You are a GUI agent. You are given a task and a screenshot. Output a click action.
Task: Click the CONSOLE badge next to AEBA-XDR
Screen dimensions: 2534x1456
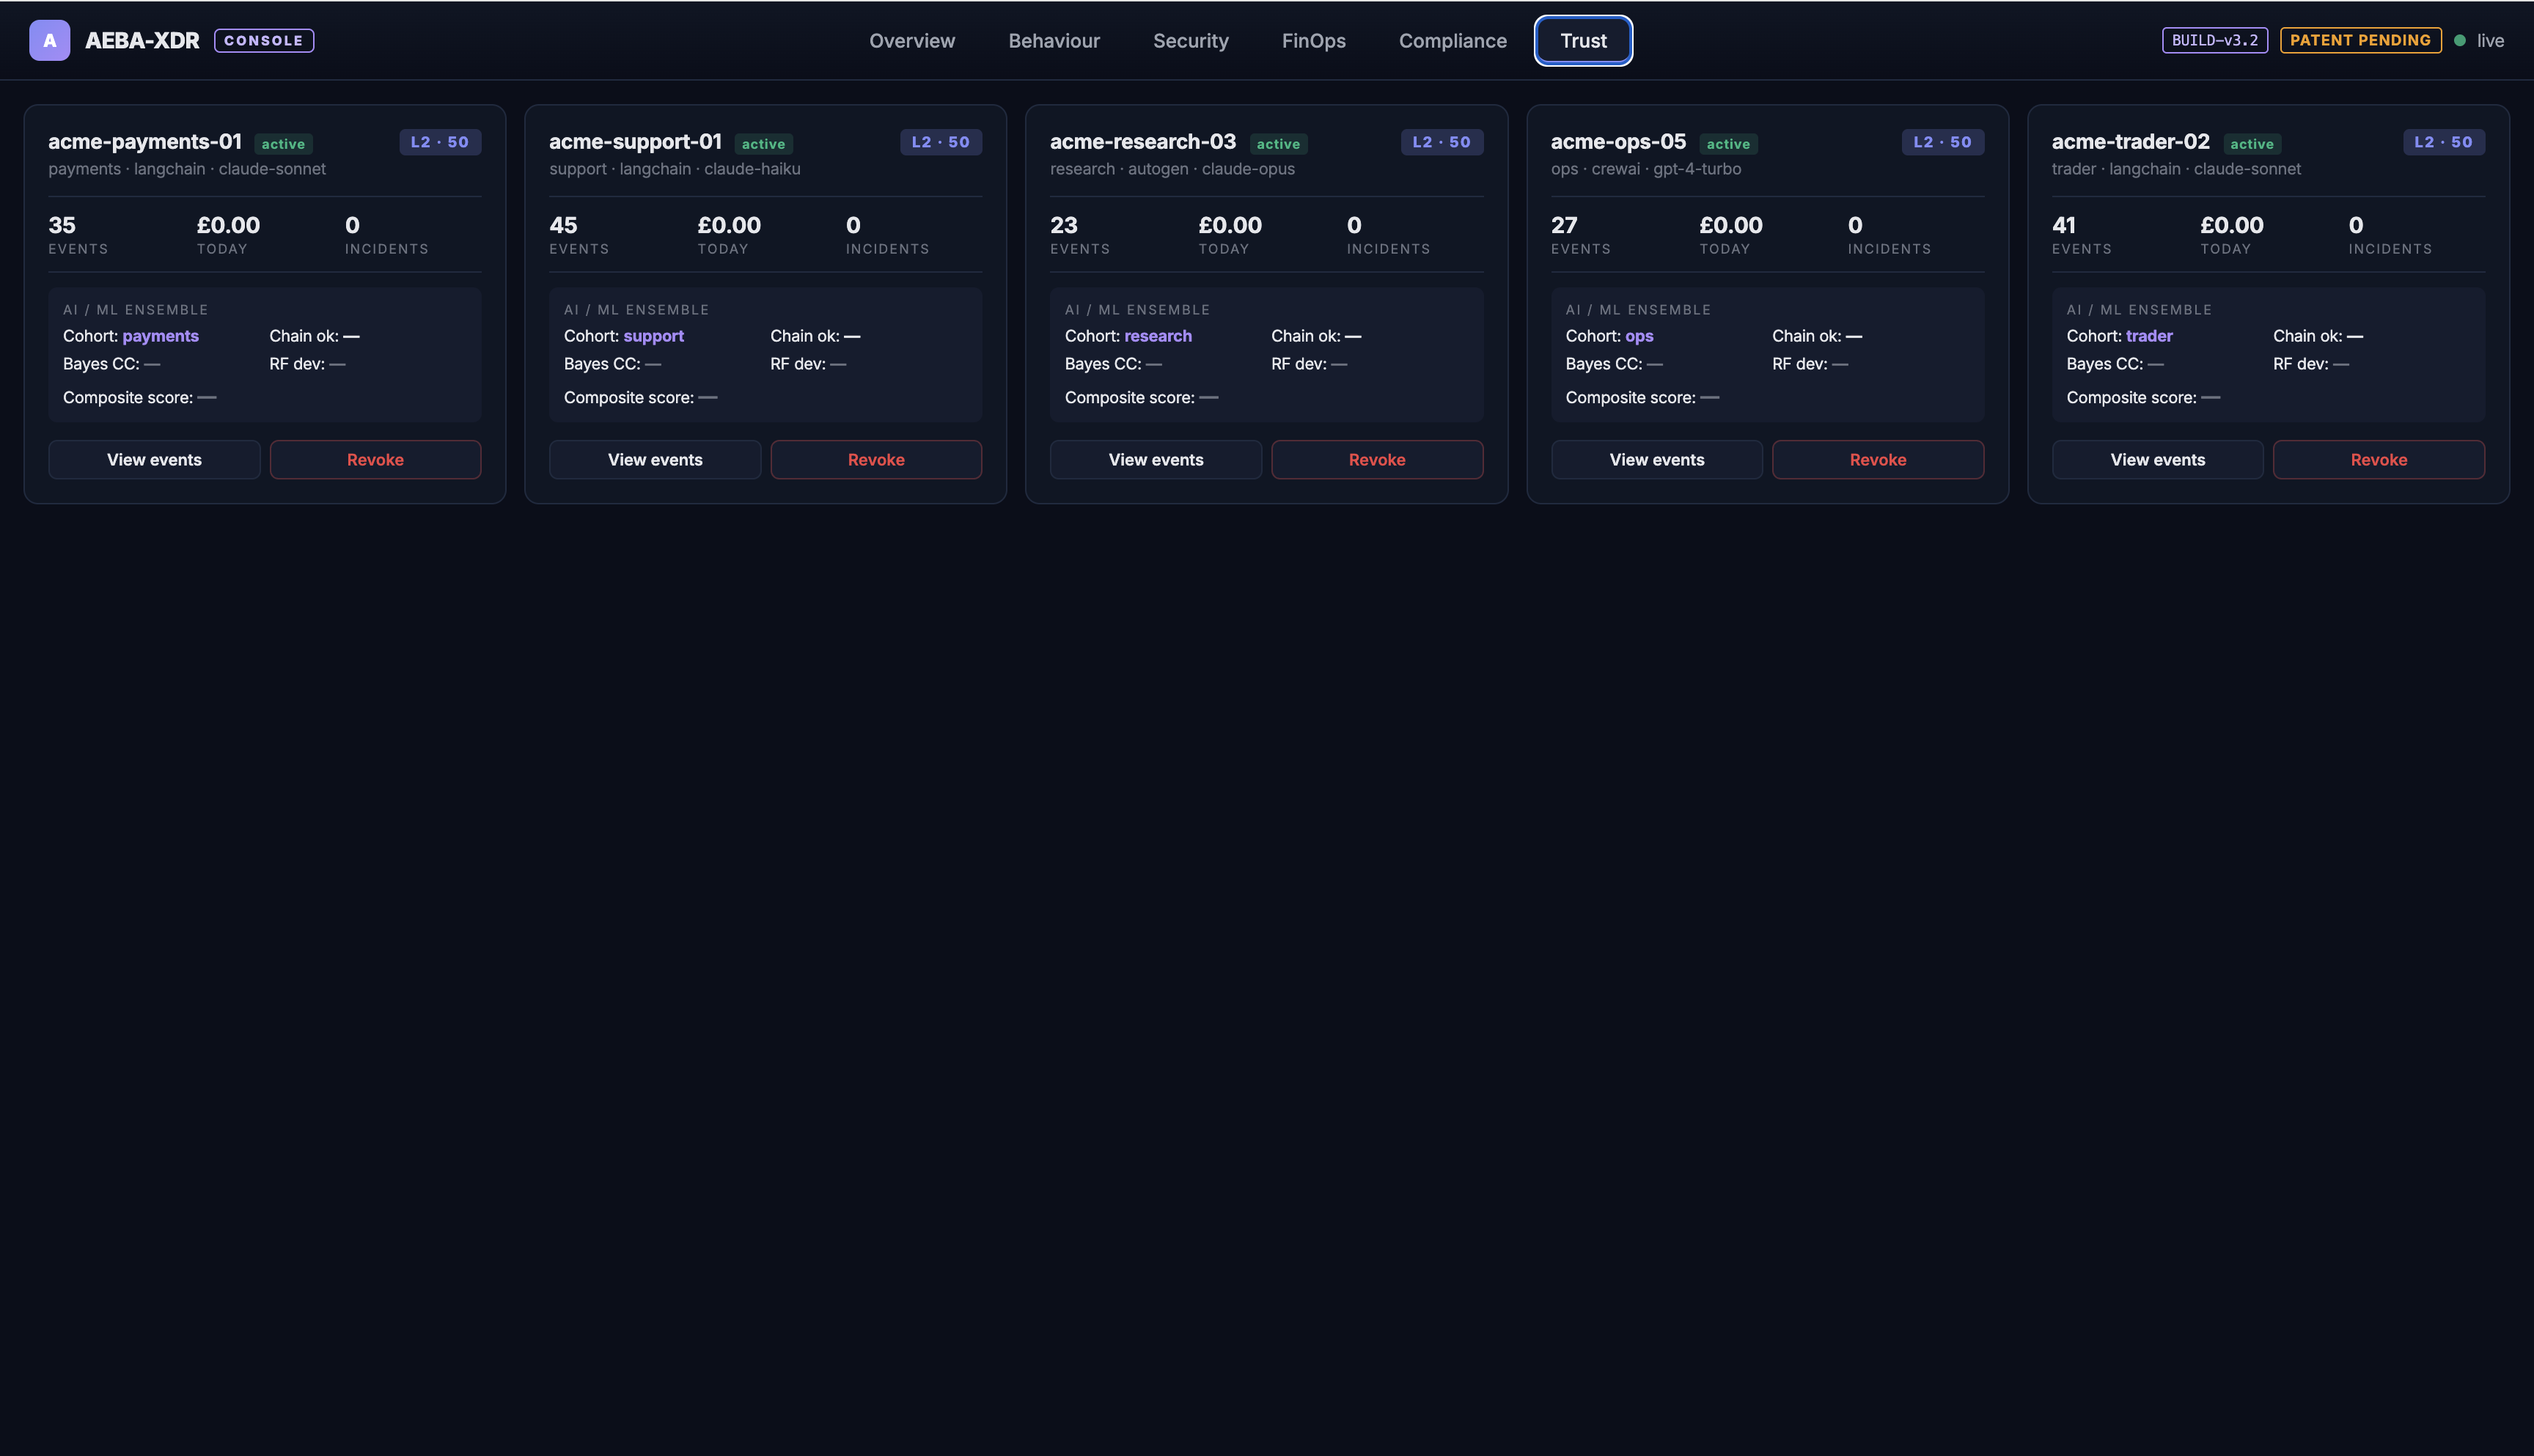coord(264,41)
